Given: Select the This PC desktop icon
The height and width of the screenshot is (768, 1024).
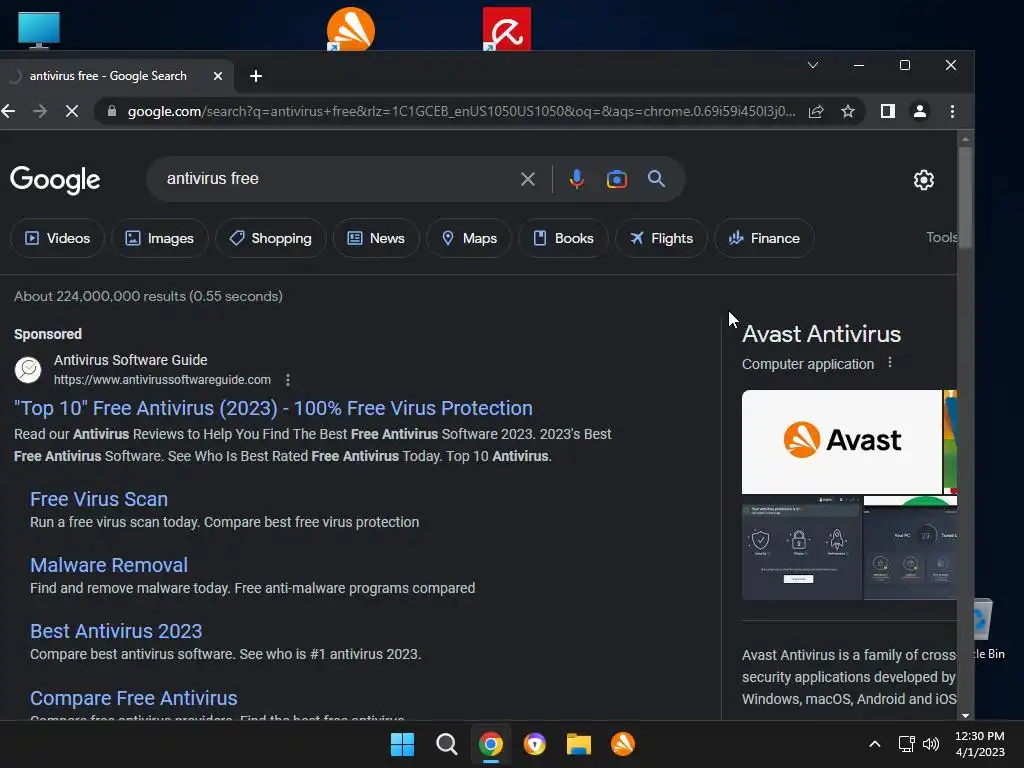Looking at the screenshot, I should point(39,30).
